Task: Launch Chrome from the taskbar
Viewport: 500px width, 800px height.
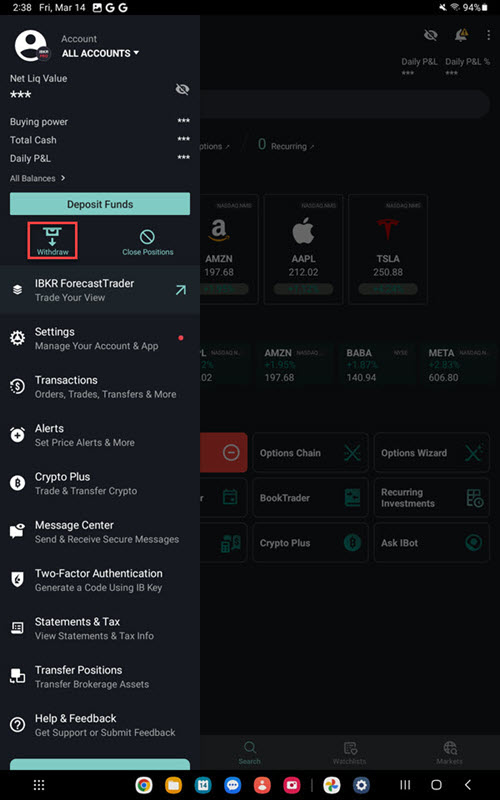Action: (144, 785)
